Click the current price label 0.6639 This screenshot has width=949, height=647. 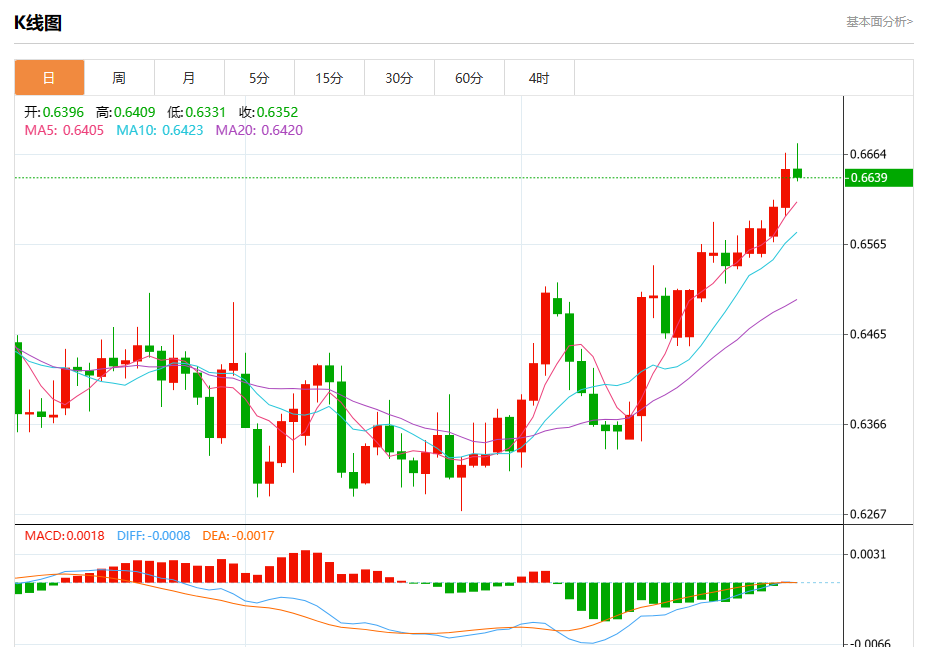(879, 178)
